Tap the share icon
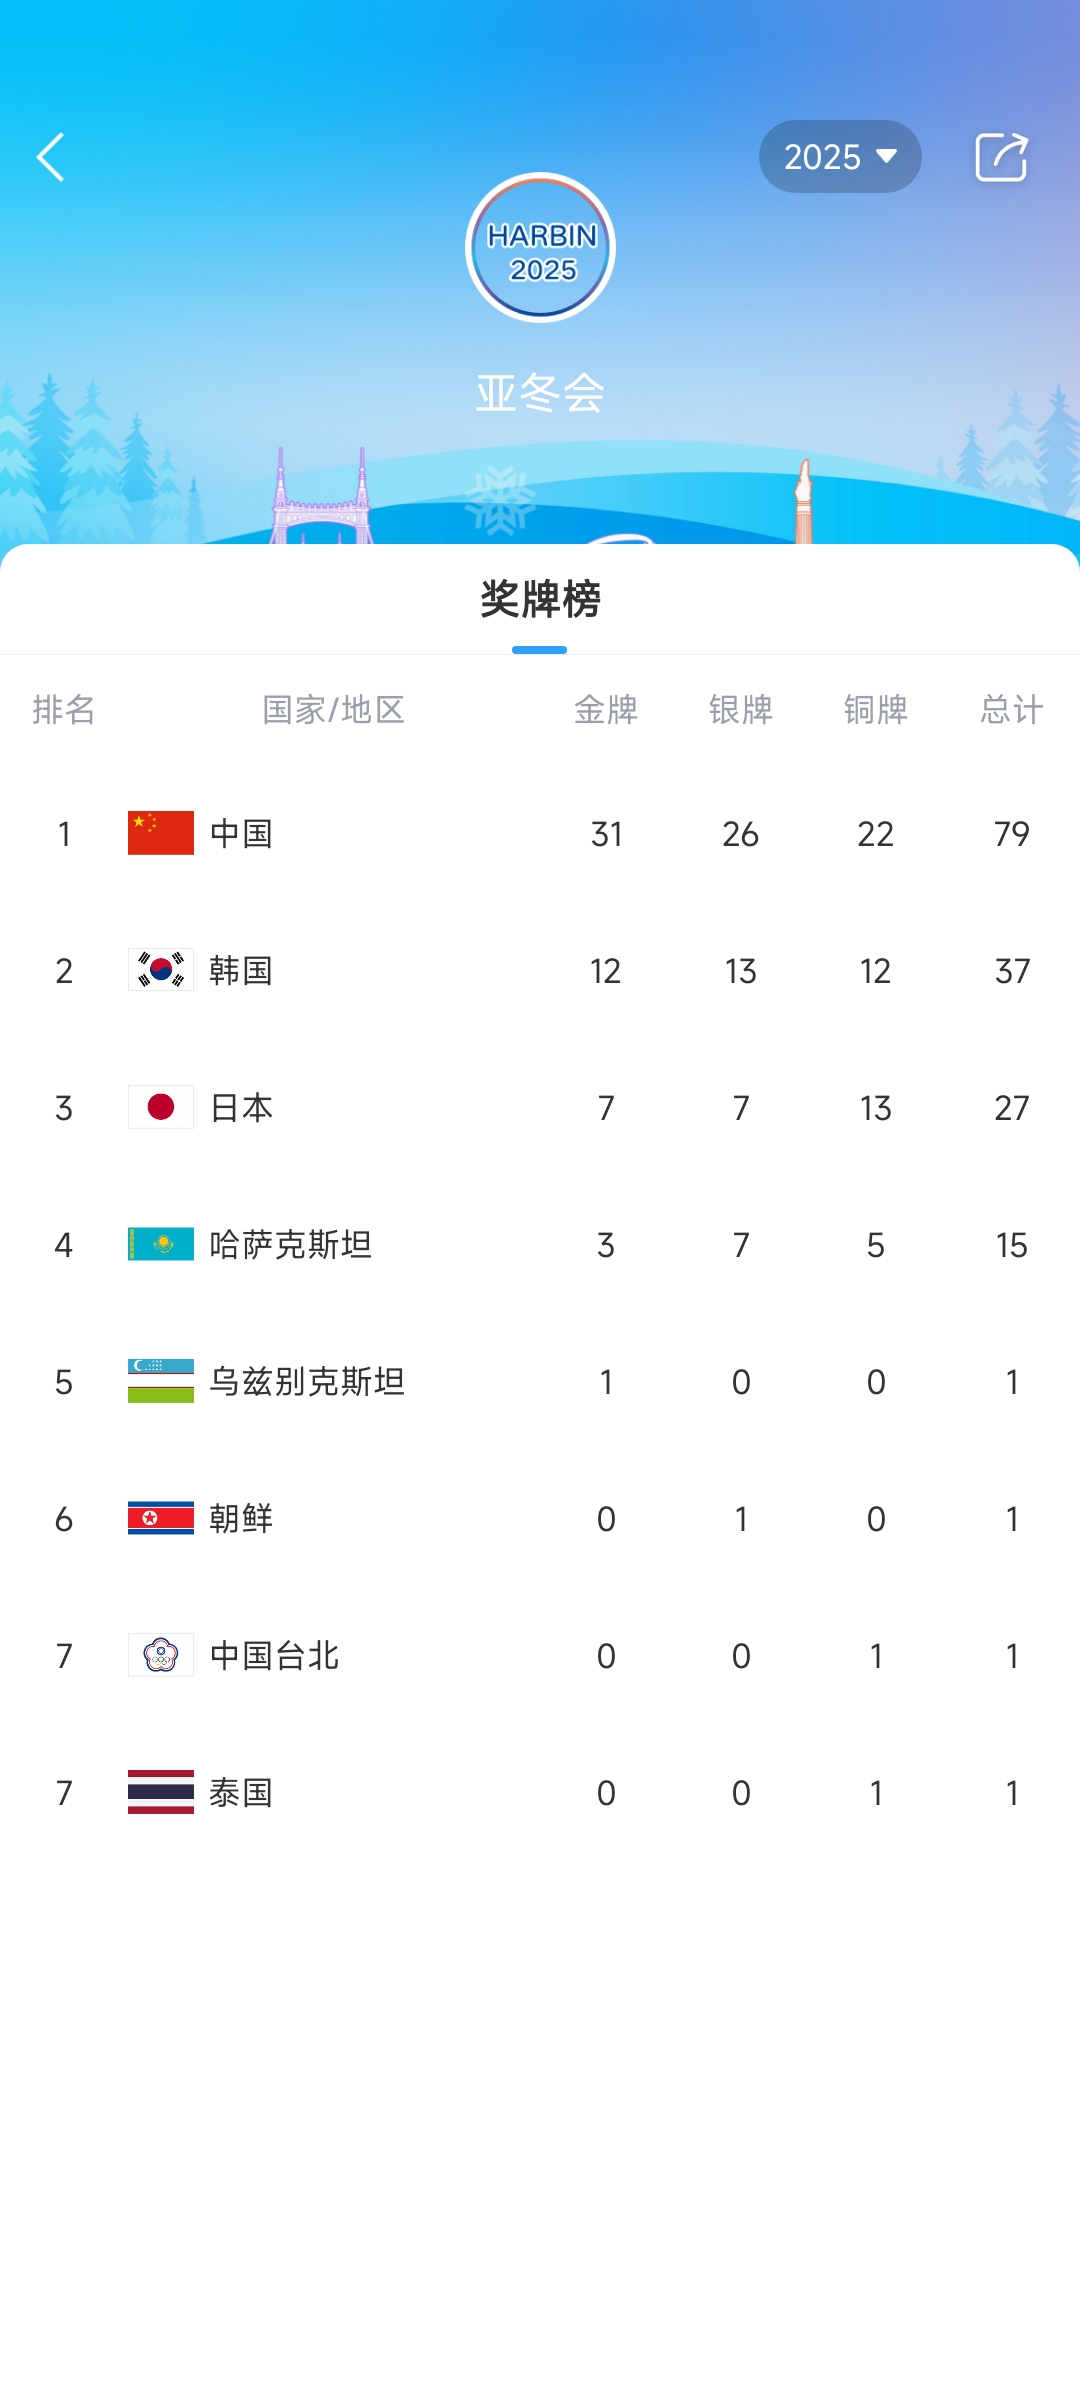Image resolution: width=1080 pixels, height=2400 pixels. (1001, 157)
